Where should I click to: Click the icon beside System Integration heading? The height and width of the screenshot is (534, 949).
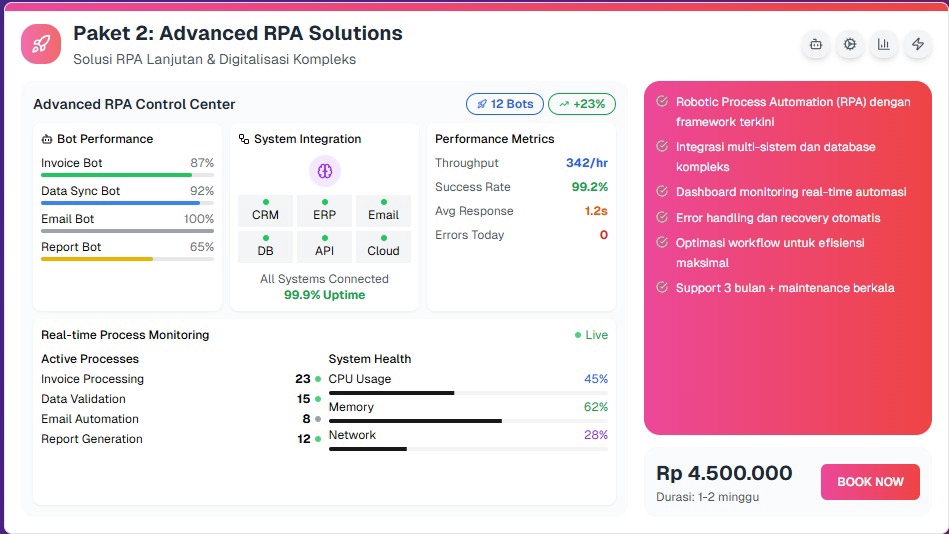click(244, 139)
